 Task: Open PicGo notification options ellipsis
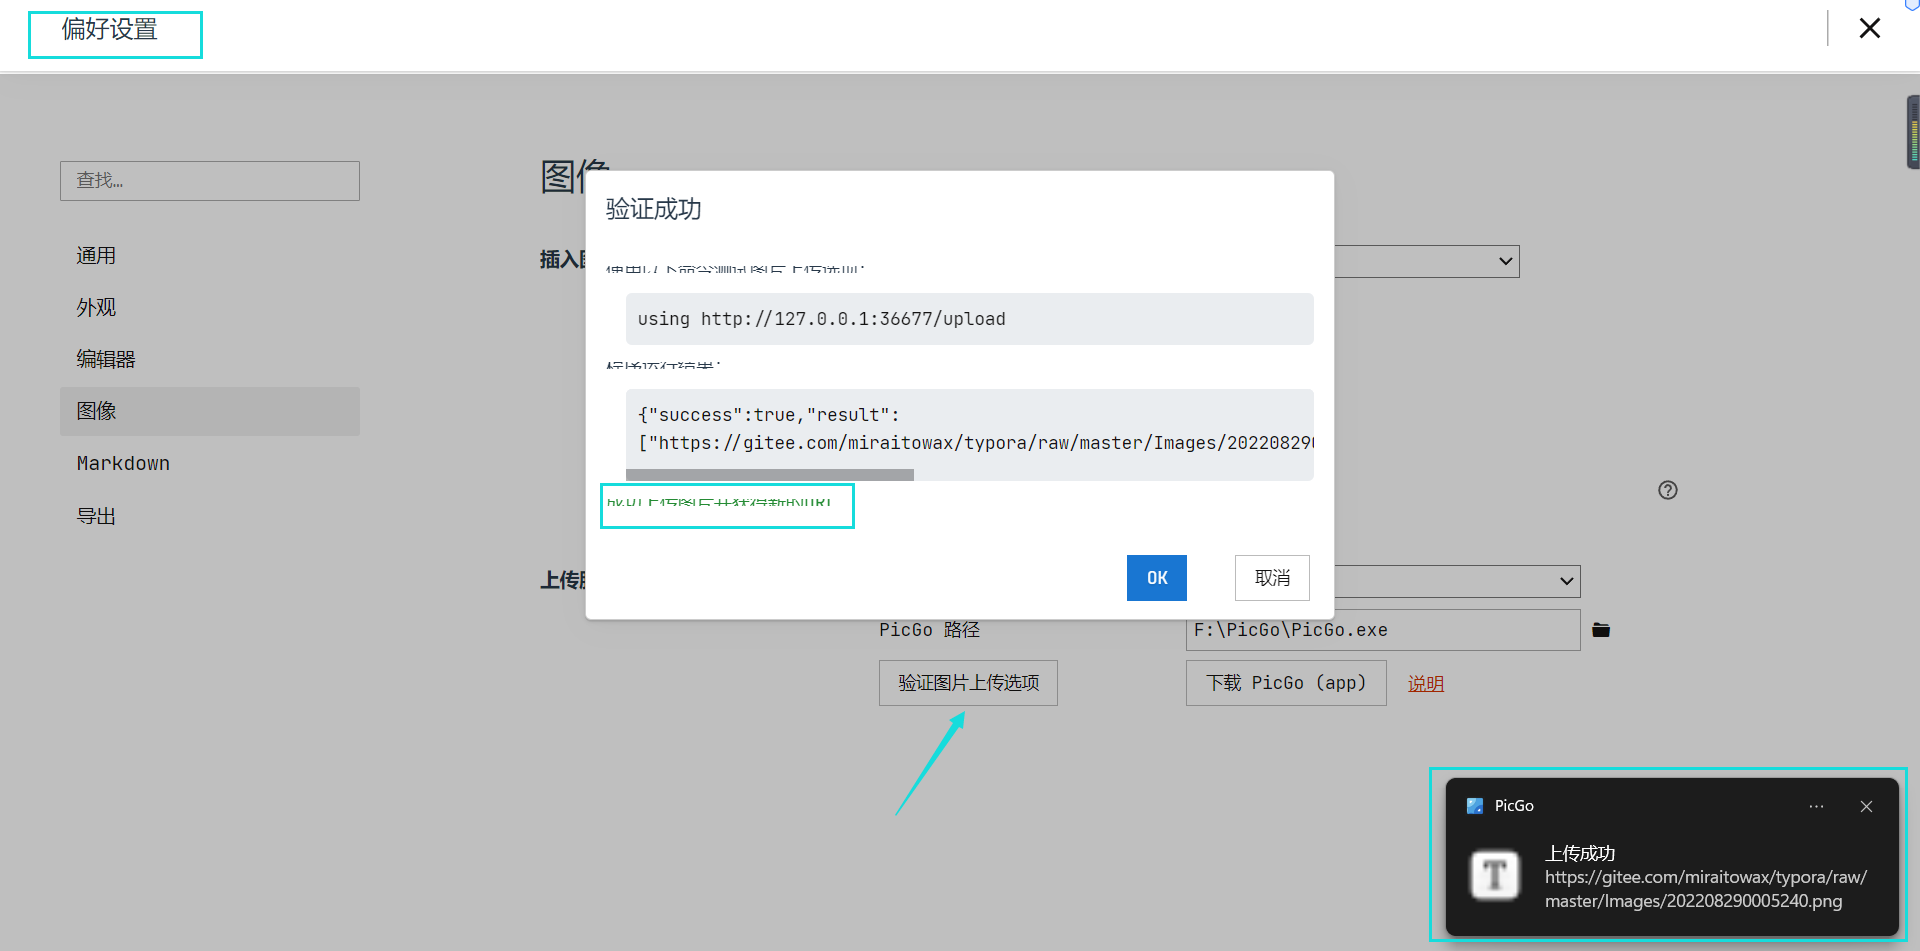pyautogui.click(x=1816, y=807)
